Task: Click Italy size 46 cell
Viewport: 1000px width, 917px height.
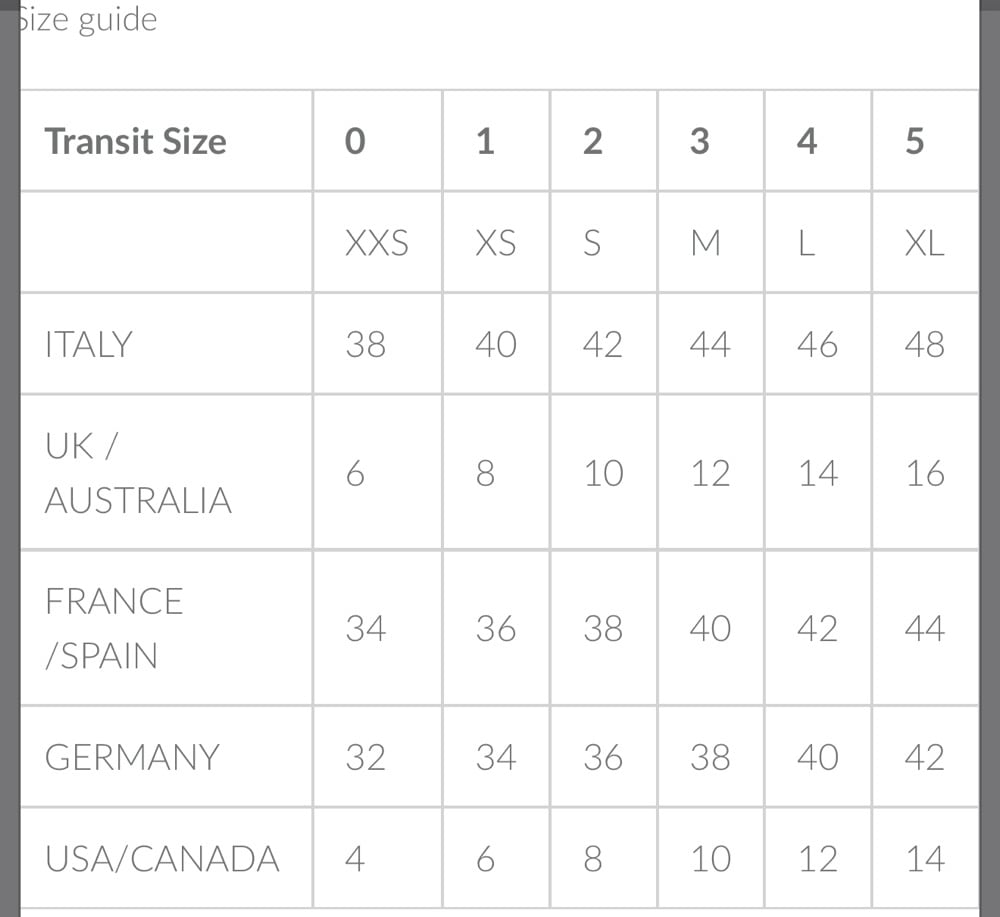Action: tap(817, 344)
